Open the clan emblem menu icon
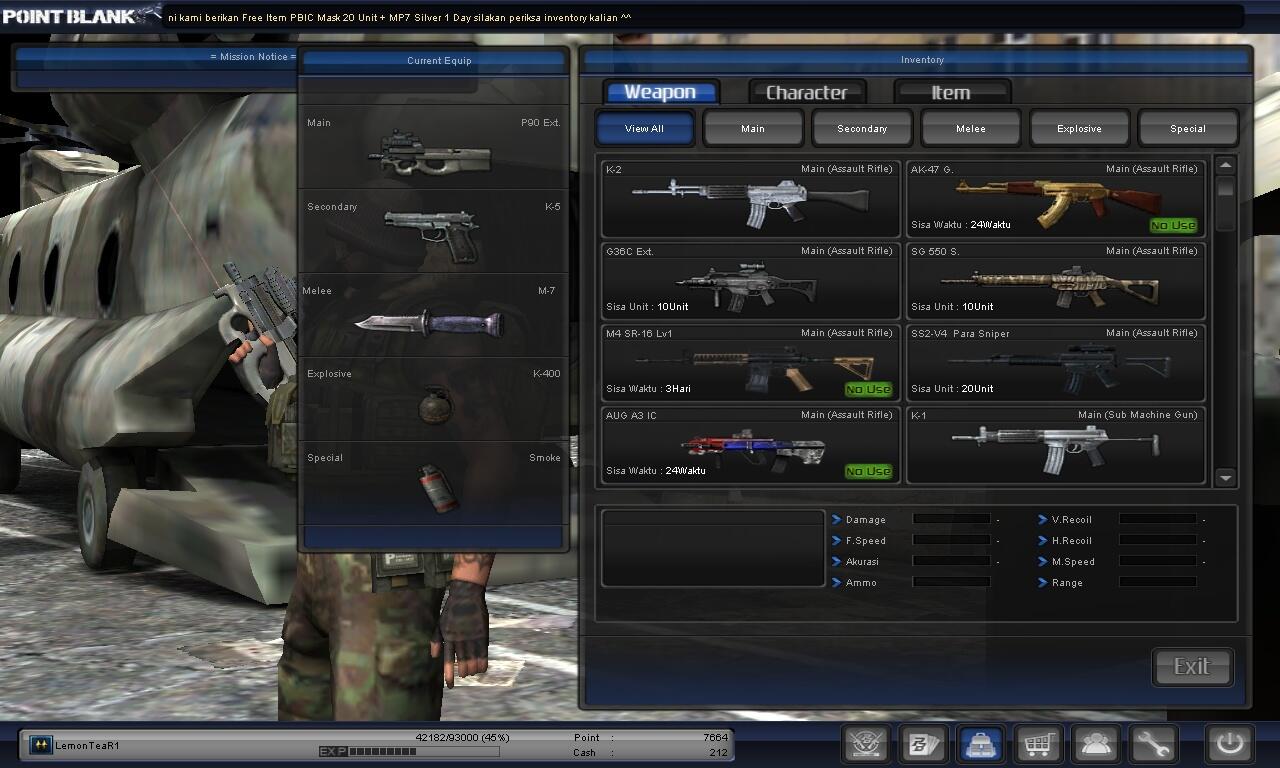The width and height of the screenshot is (1280, 768). [x=867, y=744]
